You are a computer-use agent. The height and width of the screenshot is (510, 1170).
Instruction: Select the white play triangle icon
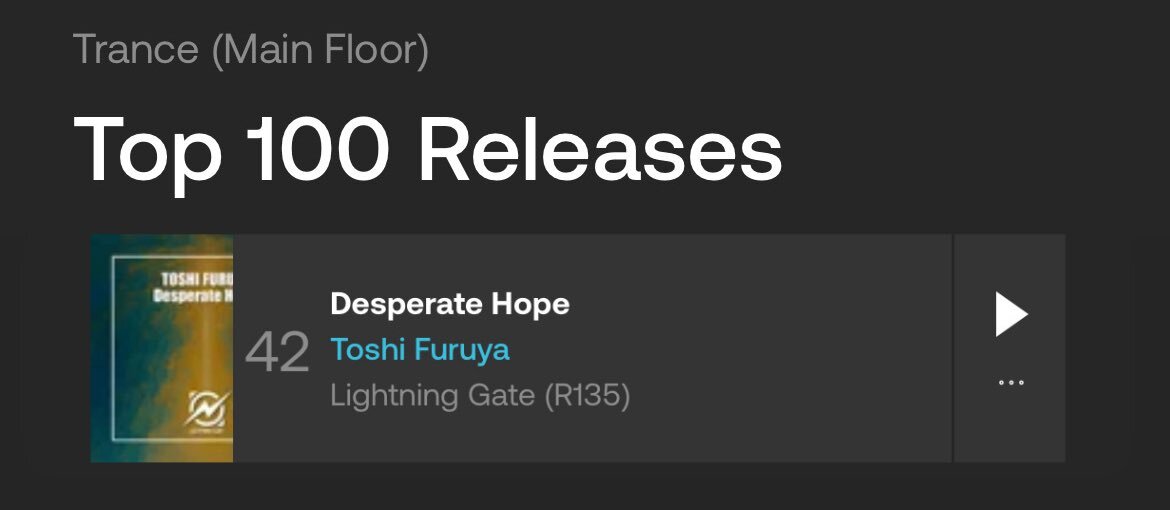coord(1011,314)
